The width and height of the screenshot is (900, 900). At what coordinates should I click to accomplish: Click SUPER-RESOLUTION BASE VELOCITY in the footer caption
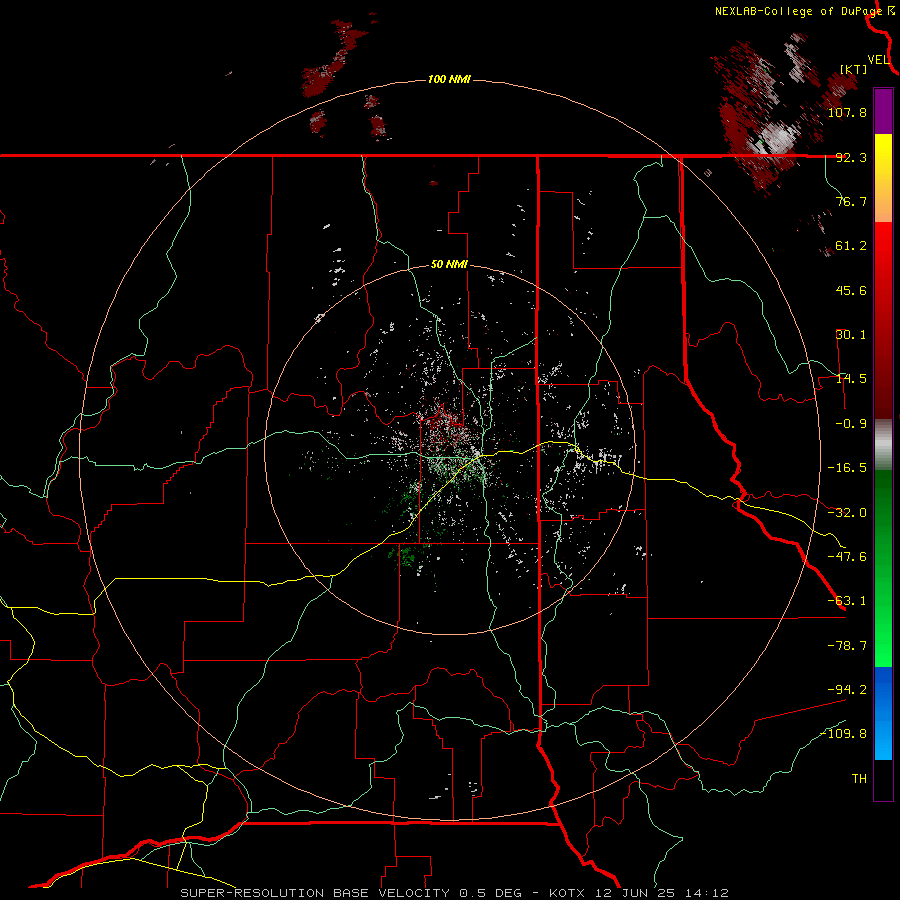315,893
